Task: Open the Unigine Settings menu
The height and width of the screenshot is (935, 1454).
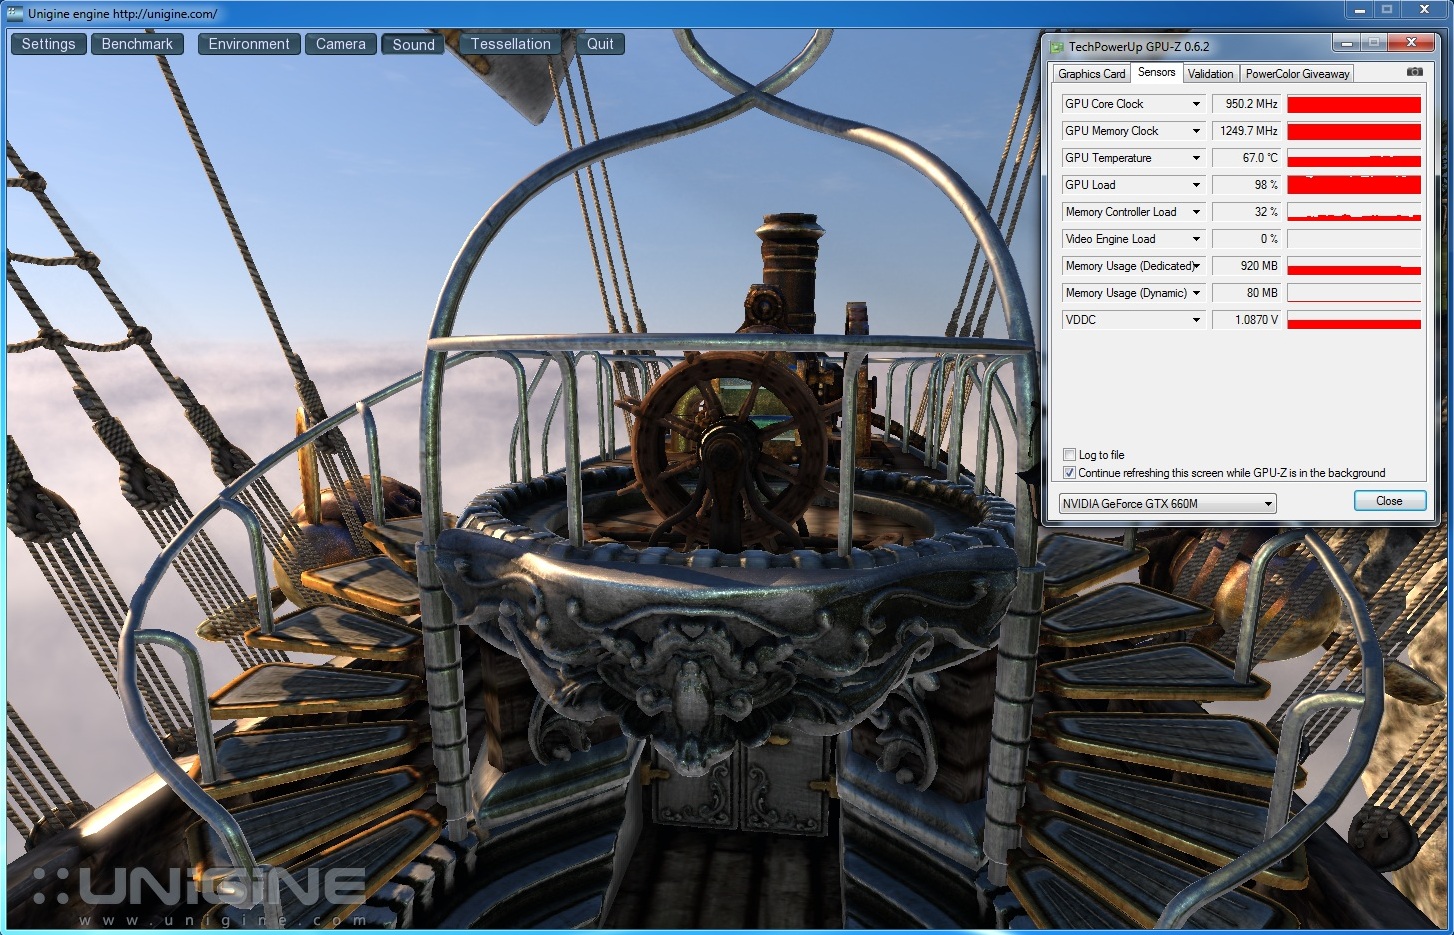Action: (48, 44)
